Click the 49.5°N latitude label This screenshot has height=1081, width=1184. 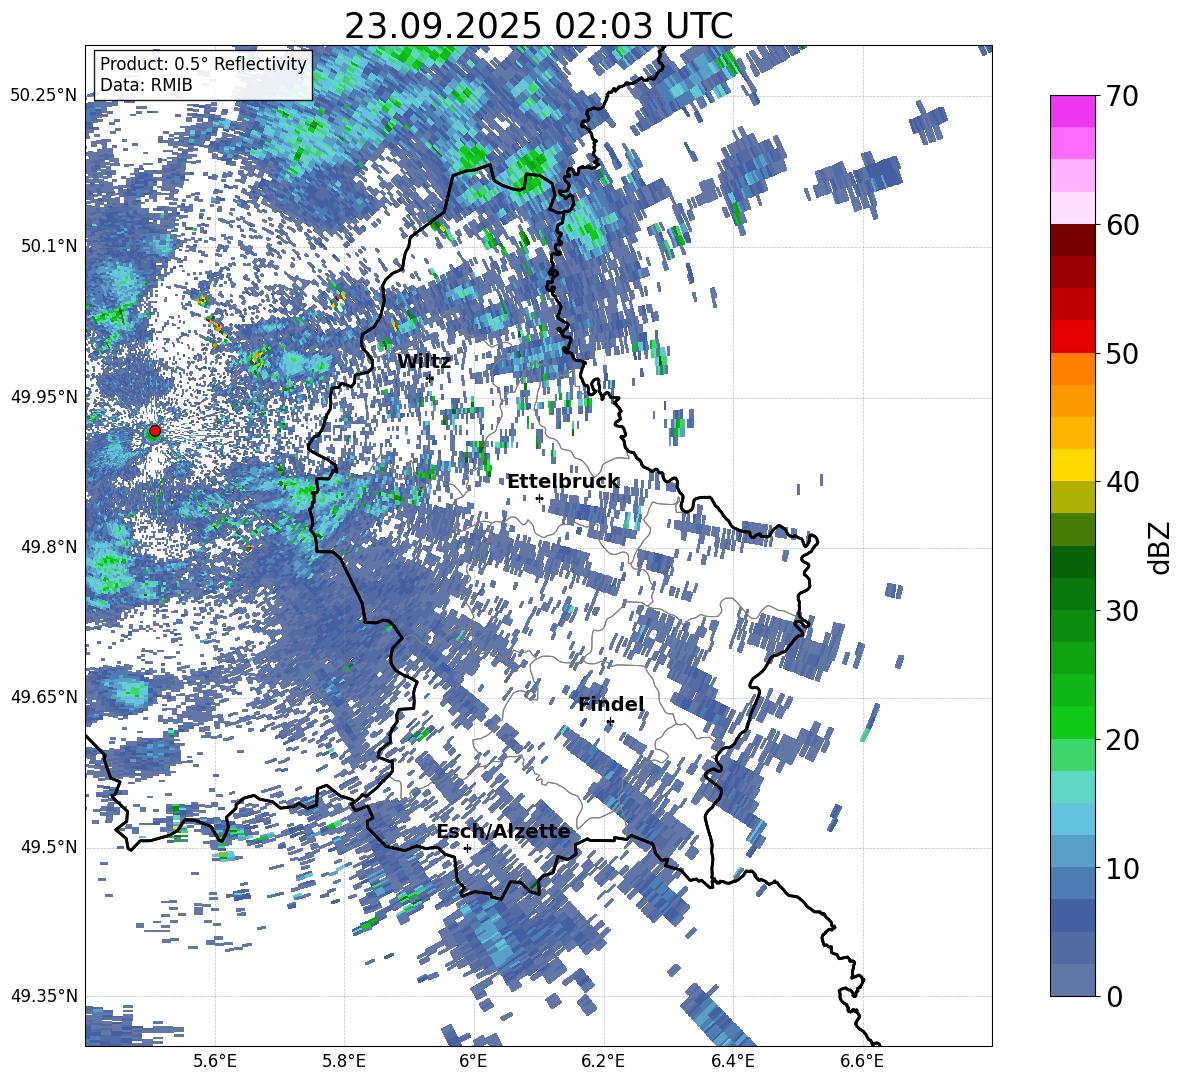(49, 847)
